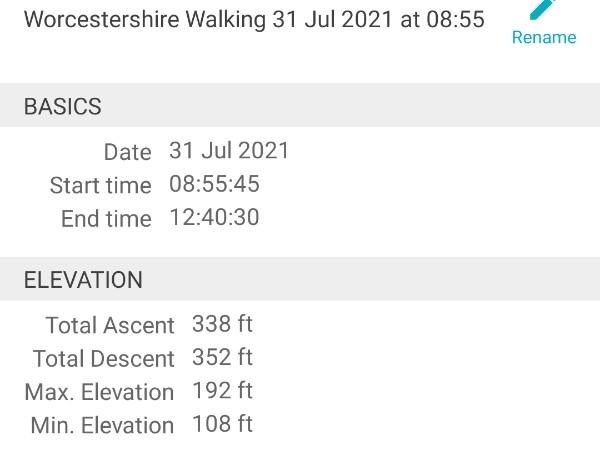600x450 pixels.
Task: Tap the Rename label
Action: (544, 38)
